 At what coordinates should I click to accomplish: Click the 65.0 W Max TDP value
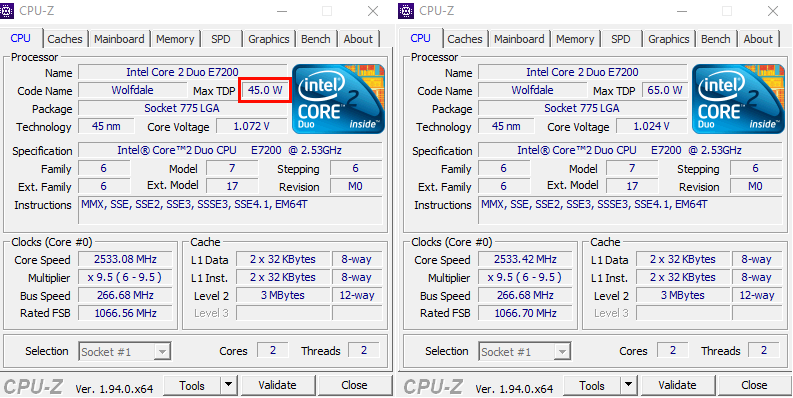[x=665, y=91]
